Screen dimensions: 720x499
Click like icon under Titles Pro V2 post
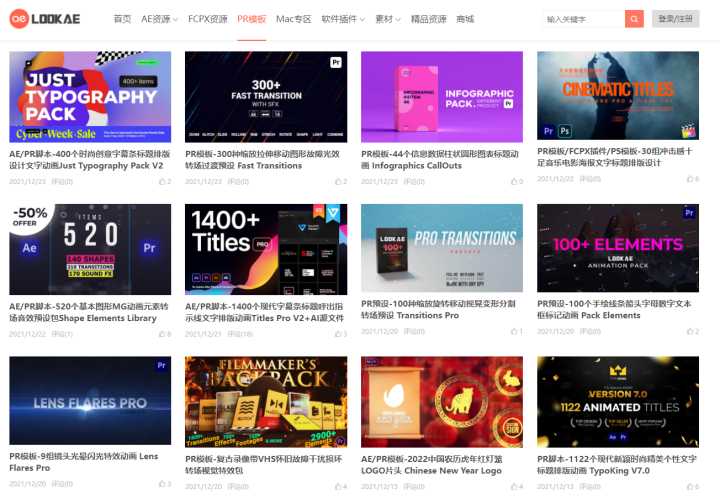point(338,334)
